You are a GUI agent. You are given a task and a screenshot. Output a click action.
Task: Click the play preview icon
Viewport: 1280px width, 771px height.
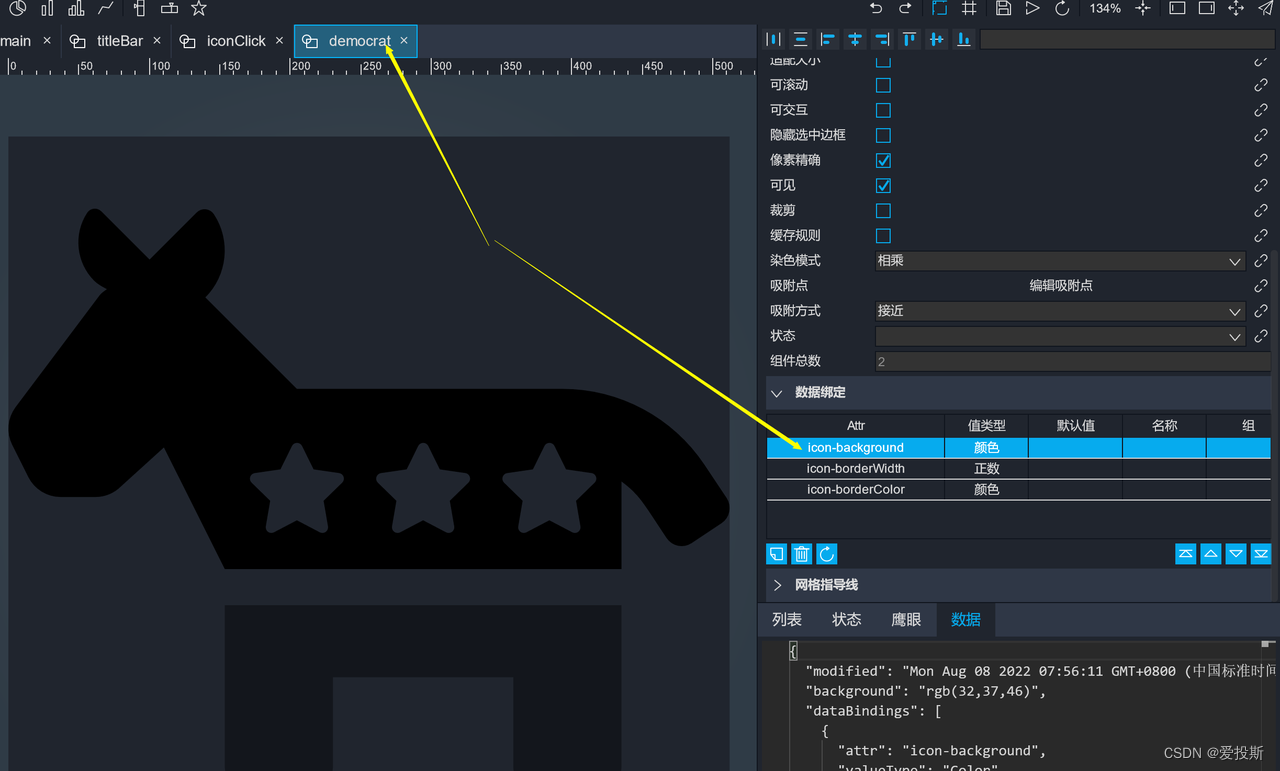click(x=1033, y=8)
